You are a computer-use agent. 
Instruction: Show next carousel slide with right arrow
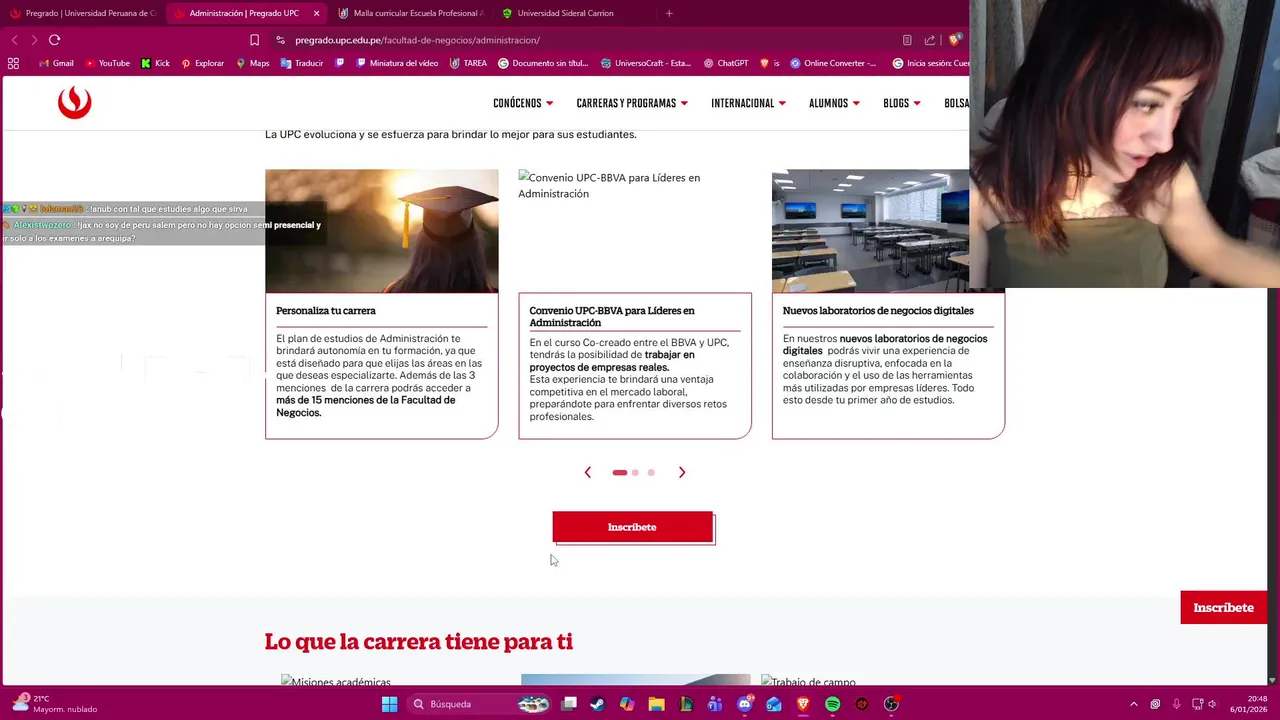[682, 472]
